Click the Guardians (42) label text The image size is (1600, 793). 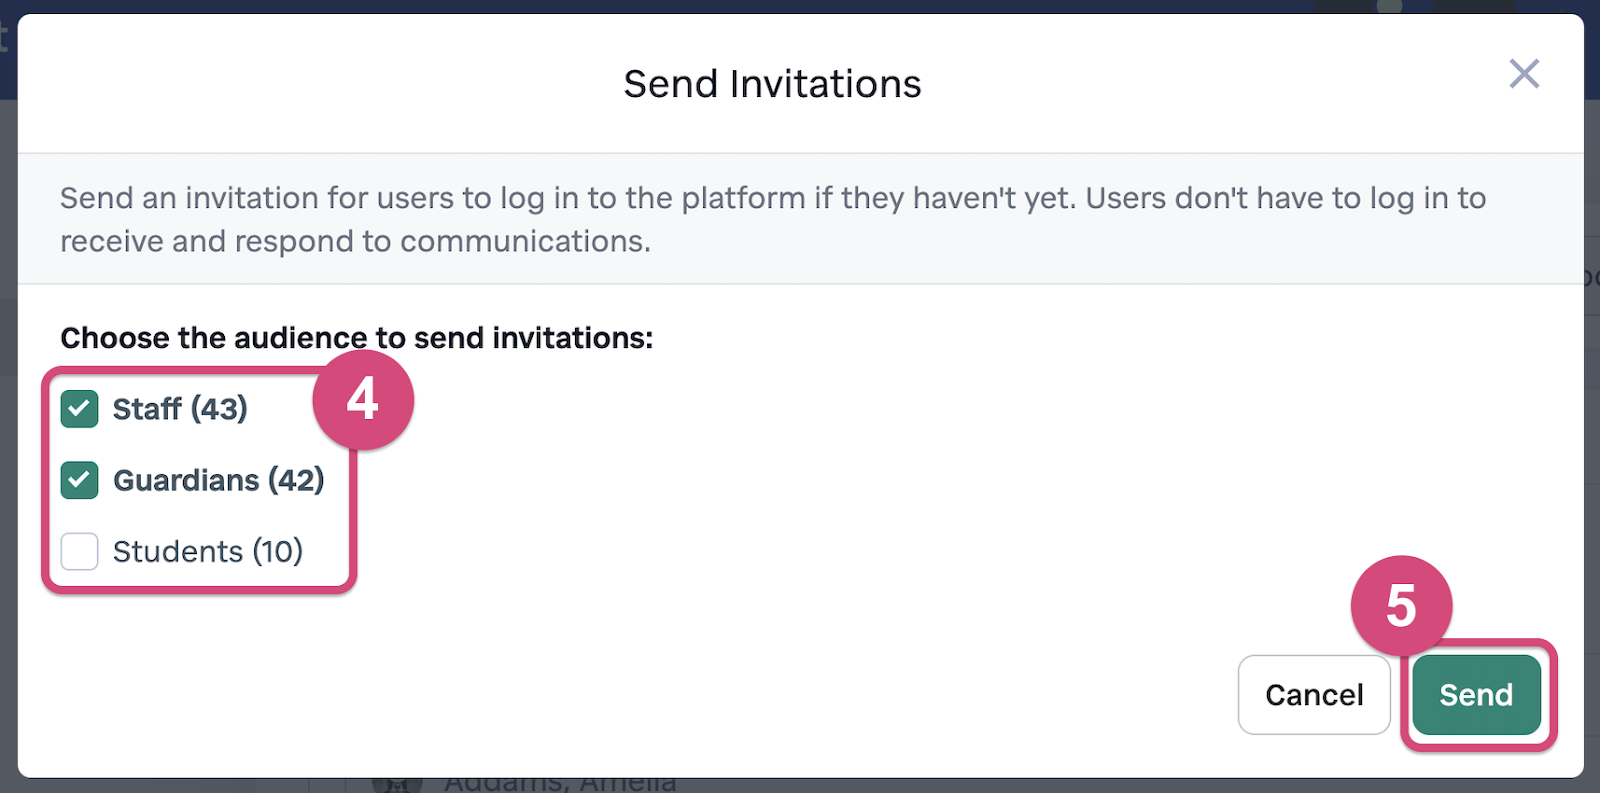point(219,480)
